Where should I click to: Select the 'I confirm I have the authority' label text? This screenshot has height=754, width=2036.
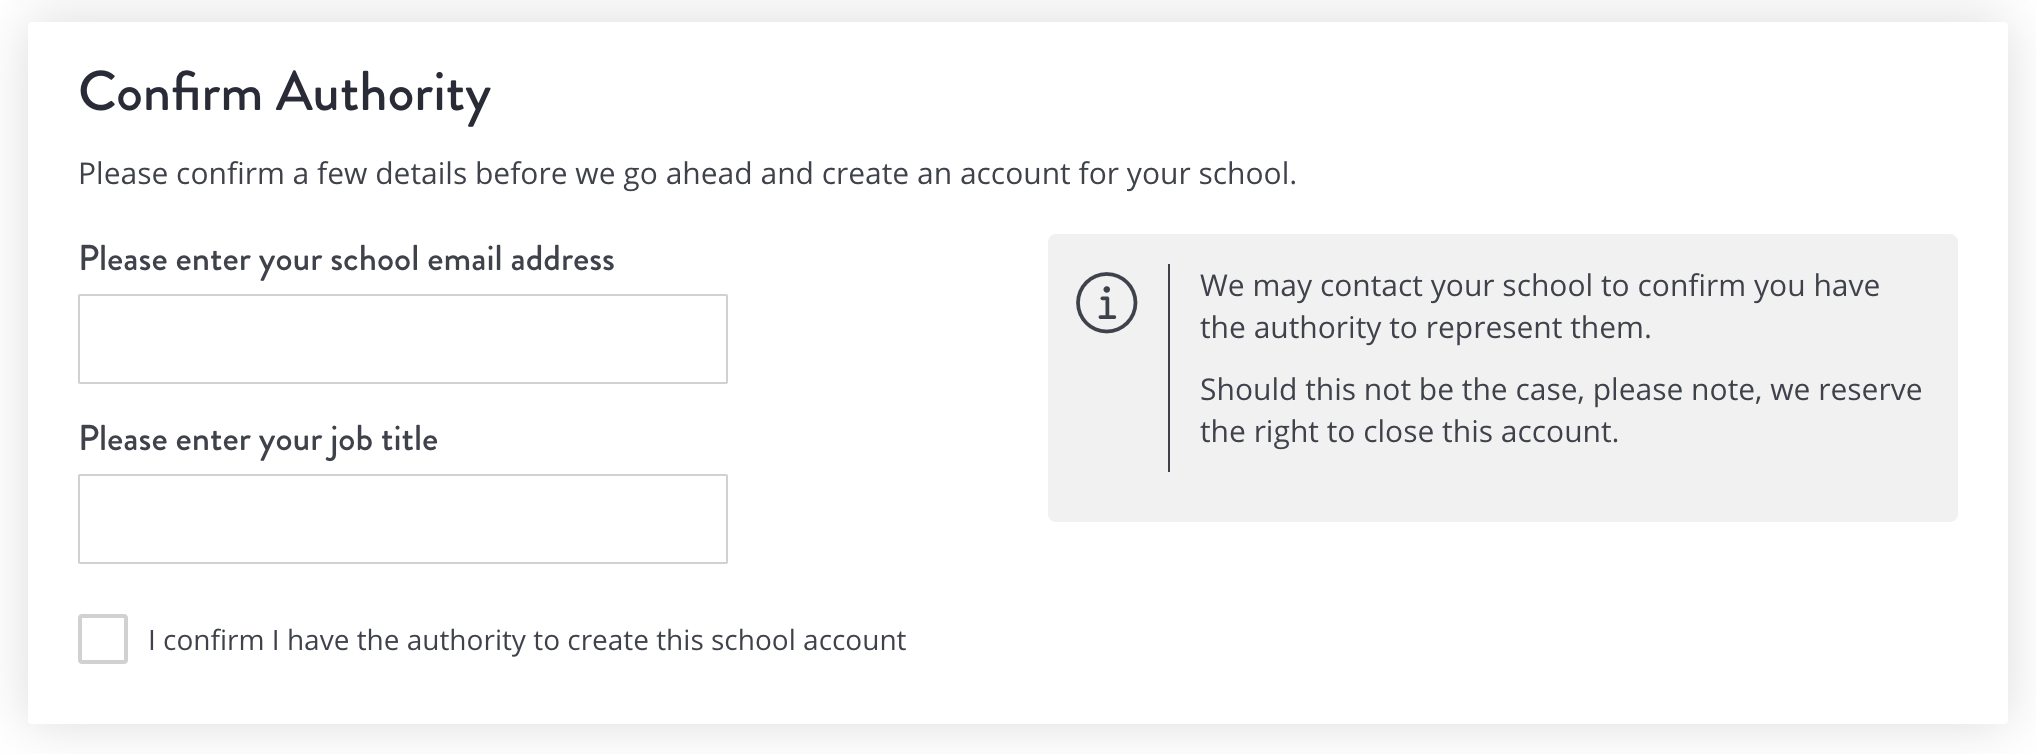tap(527, 640)
